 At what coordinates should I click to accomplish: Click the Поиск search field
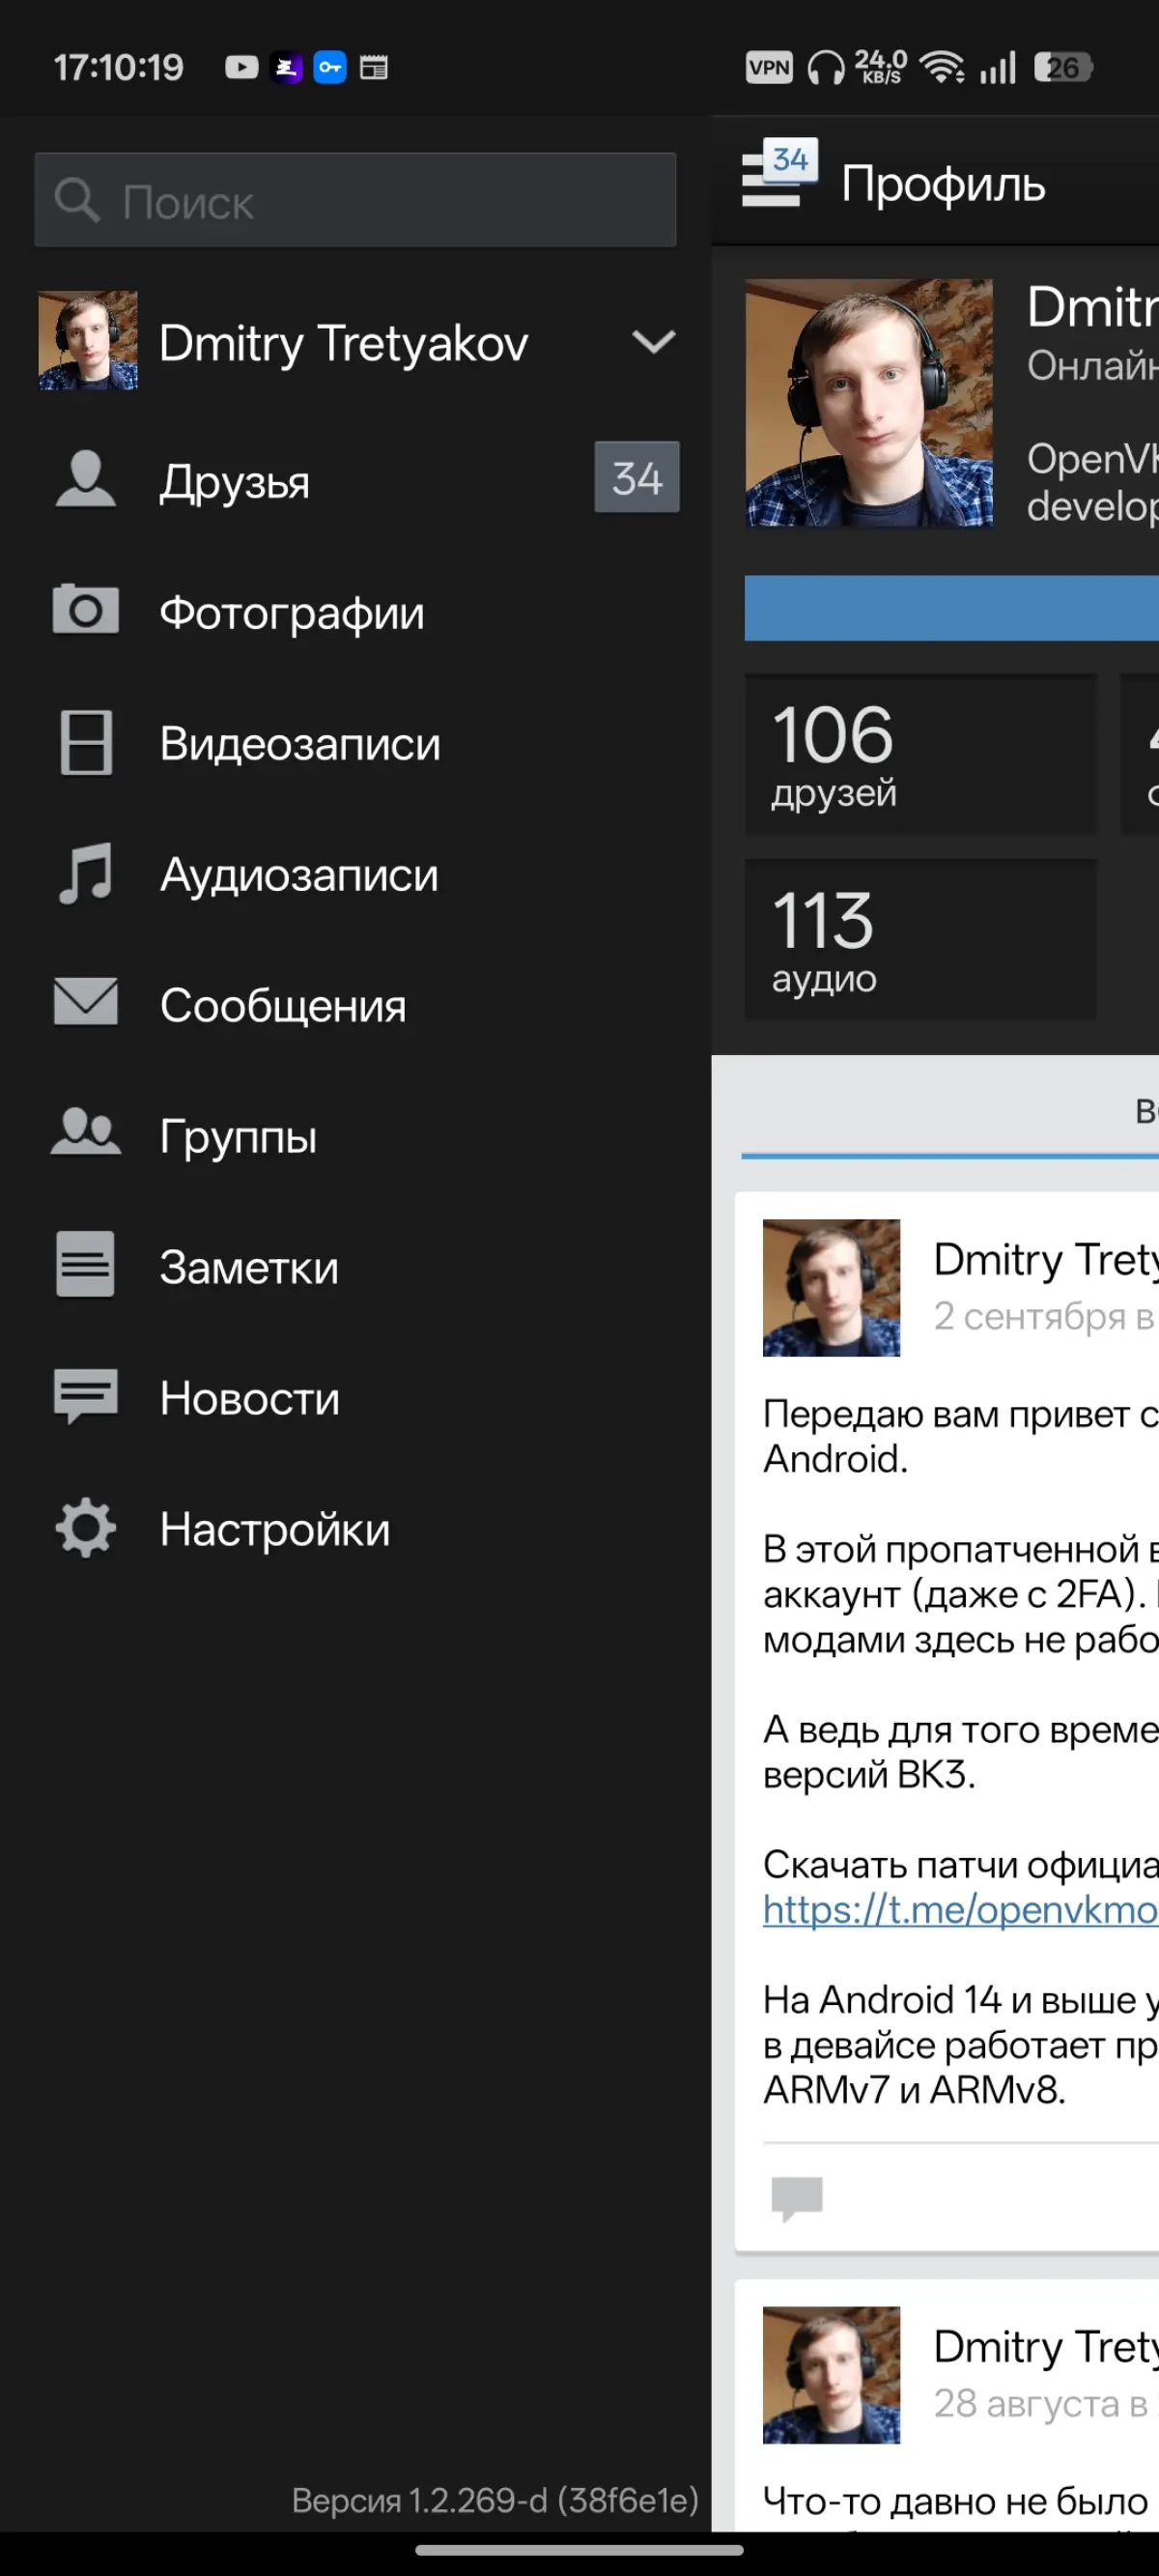coord(355,200)
